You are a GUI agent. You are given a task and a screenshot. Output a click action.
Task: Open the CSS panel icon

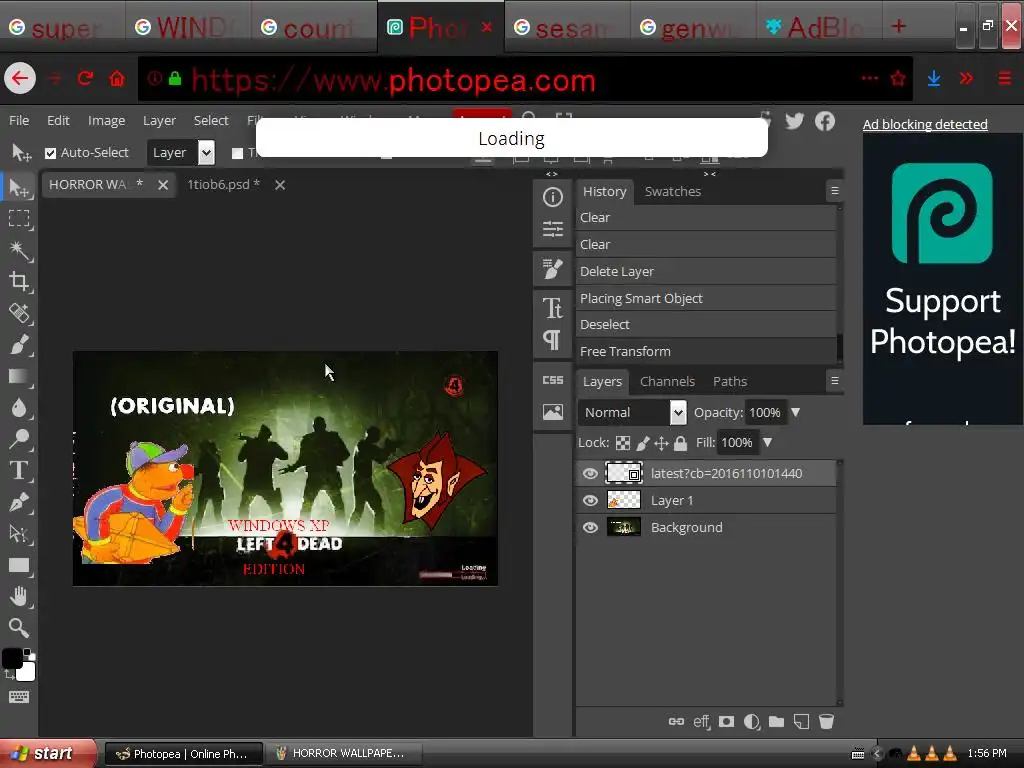(x=552, y=379)
